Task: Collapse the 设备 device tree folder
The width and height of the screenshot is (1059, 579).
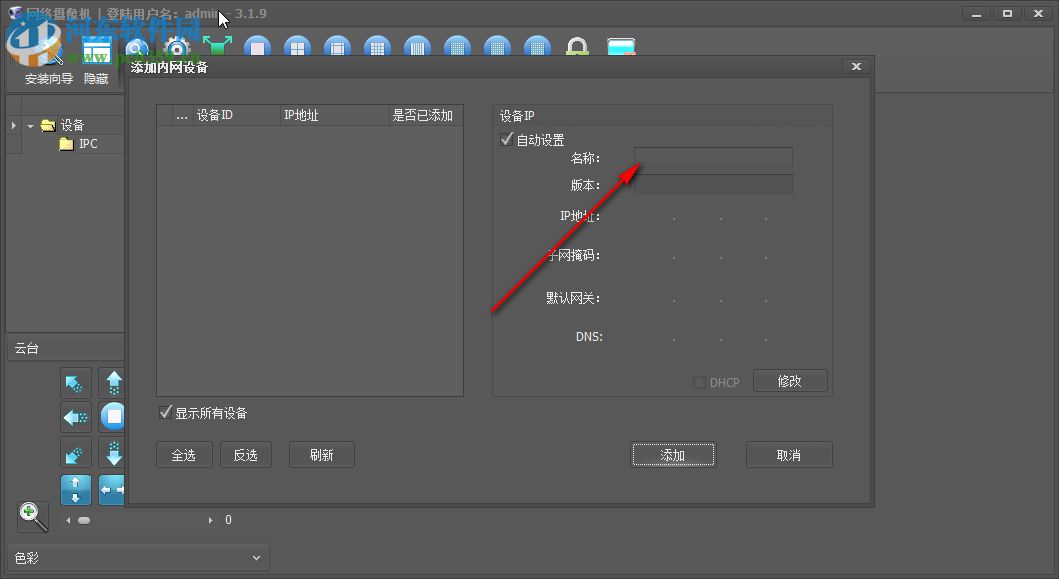Action: coord(30,125)
